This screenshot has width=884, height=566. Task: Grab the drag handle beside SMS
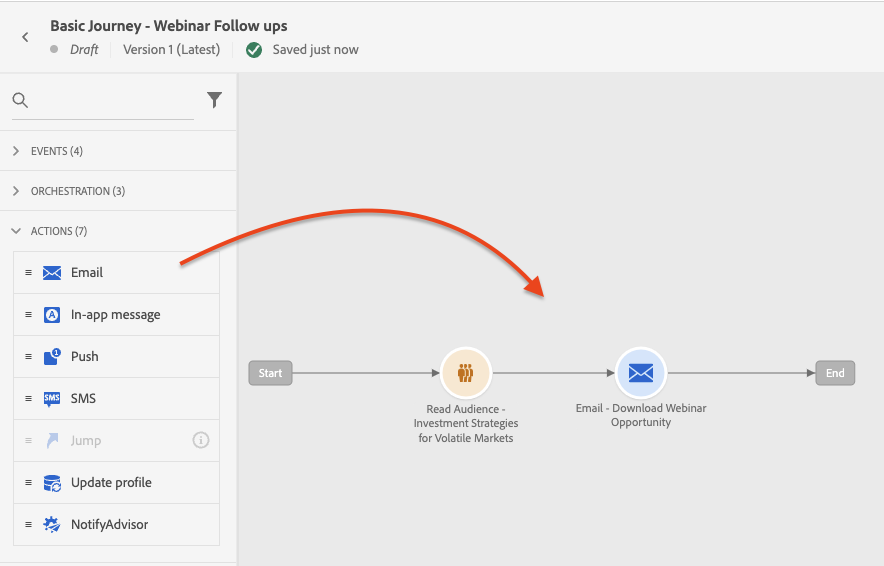tap(28, 399)
